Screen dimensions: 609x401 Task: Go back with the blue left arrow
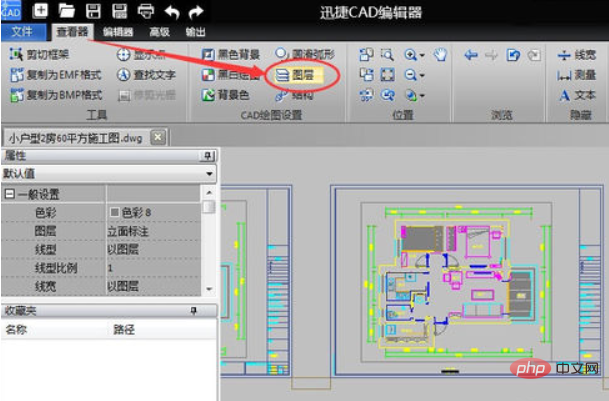[471, 55]
